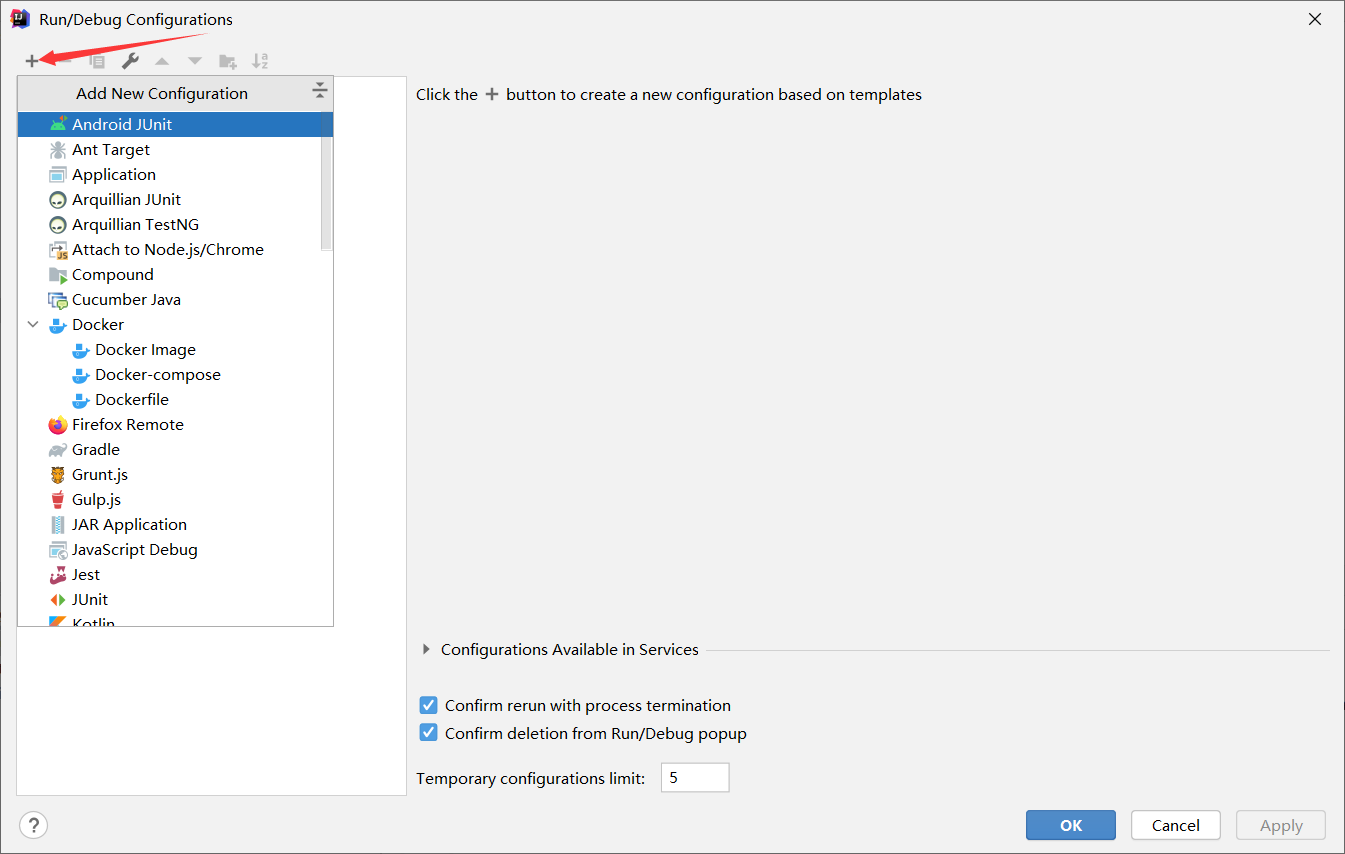
Task: Choose Docker-compose under Docker
Action: (175, 374)
